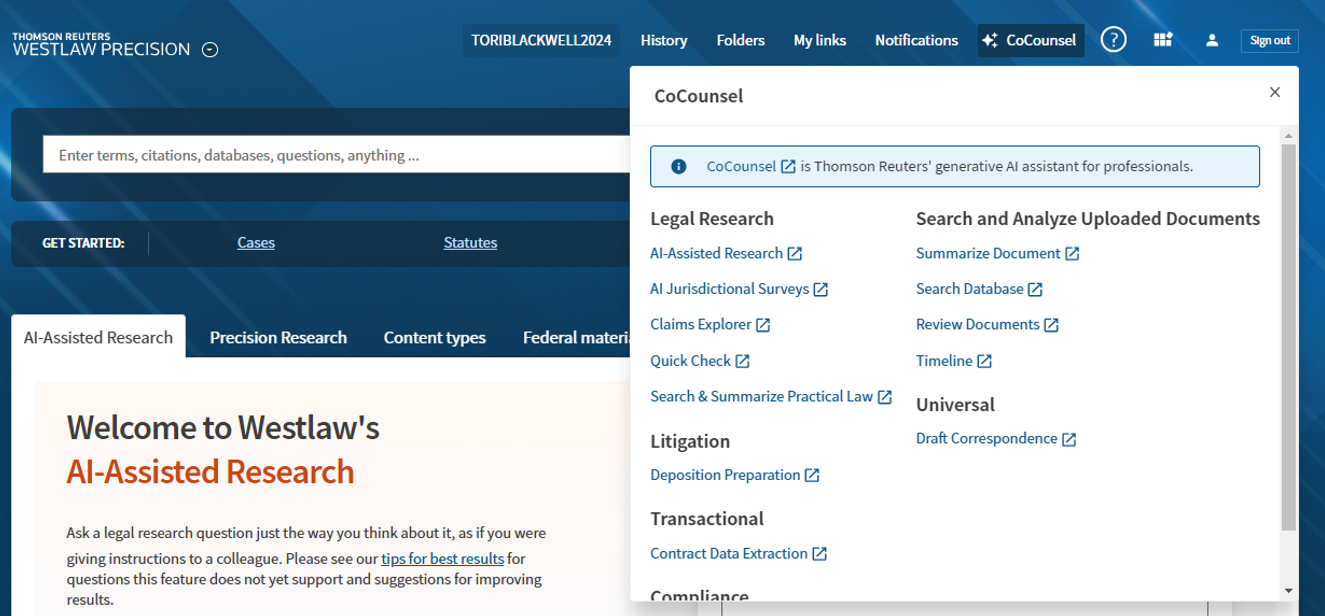Open the apps grid icon

1162,40
